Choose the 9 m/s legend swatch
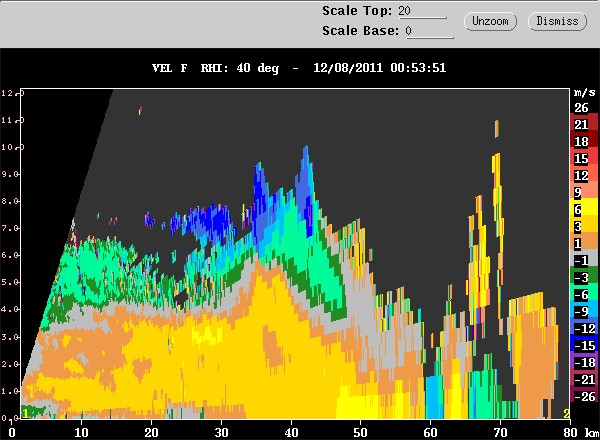Screen dimensions: 600x440 pos(579,193)
